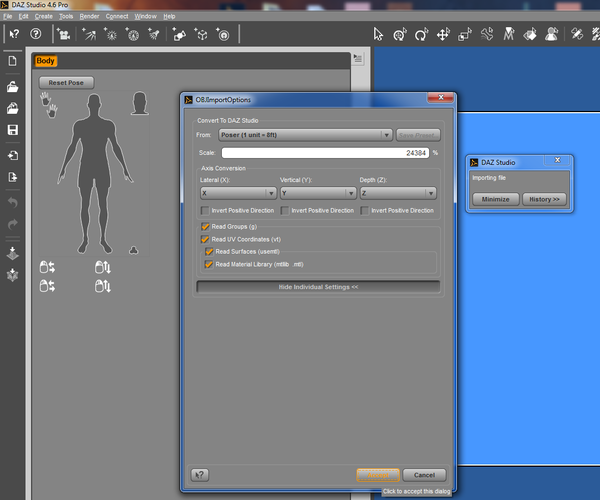The width and height of the screenshot is (600, 500).
Task: Create a new primitive cube
Action: 201,34
